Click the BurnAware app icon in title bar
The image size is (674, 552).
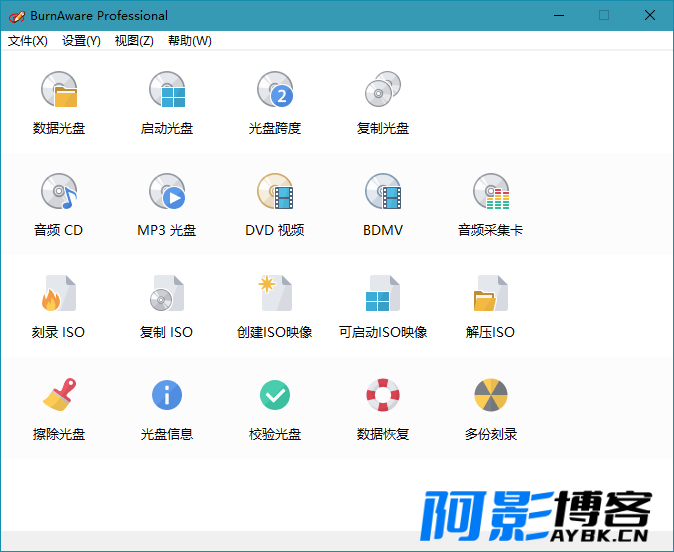click(17, 16)
